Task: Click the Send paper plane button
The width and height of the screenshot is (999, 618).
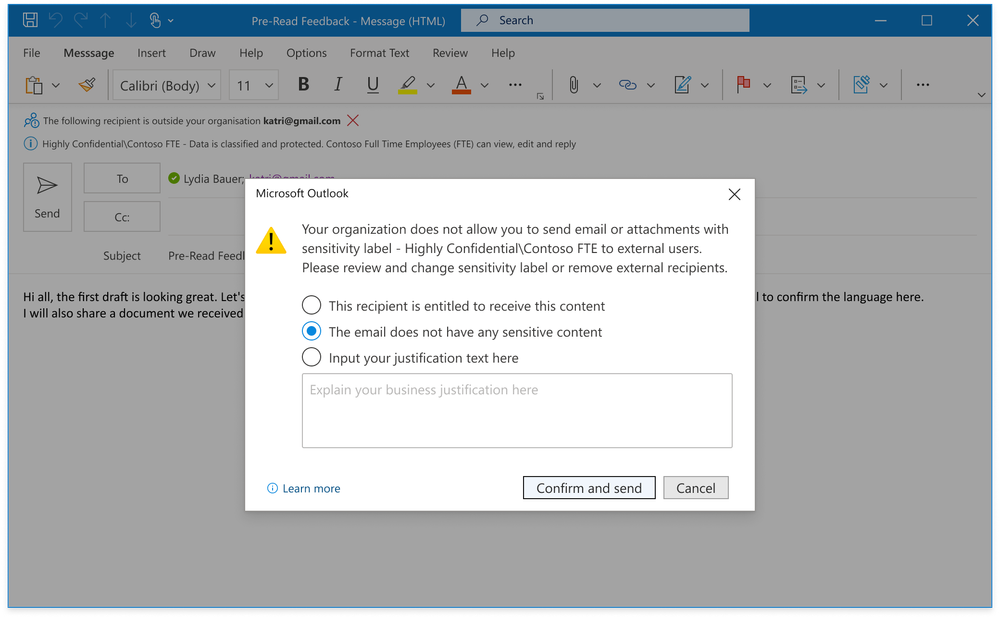Action: (47, 197)
